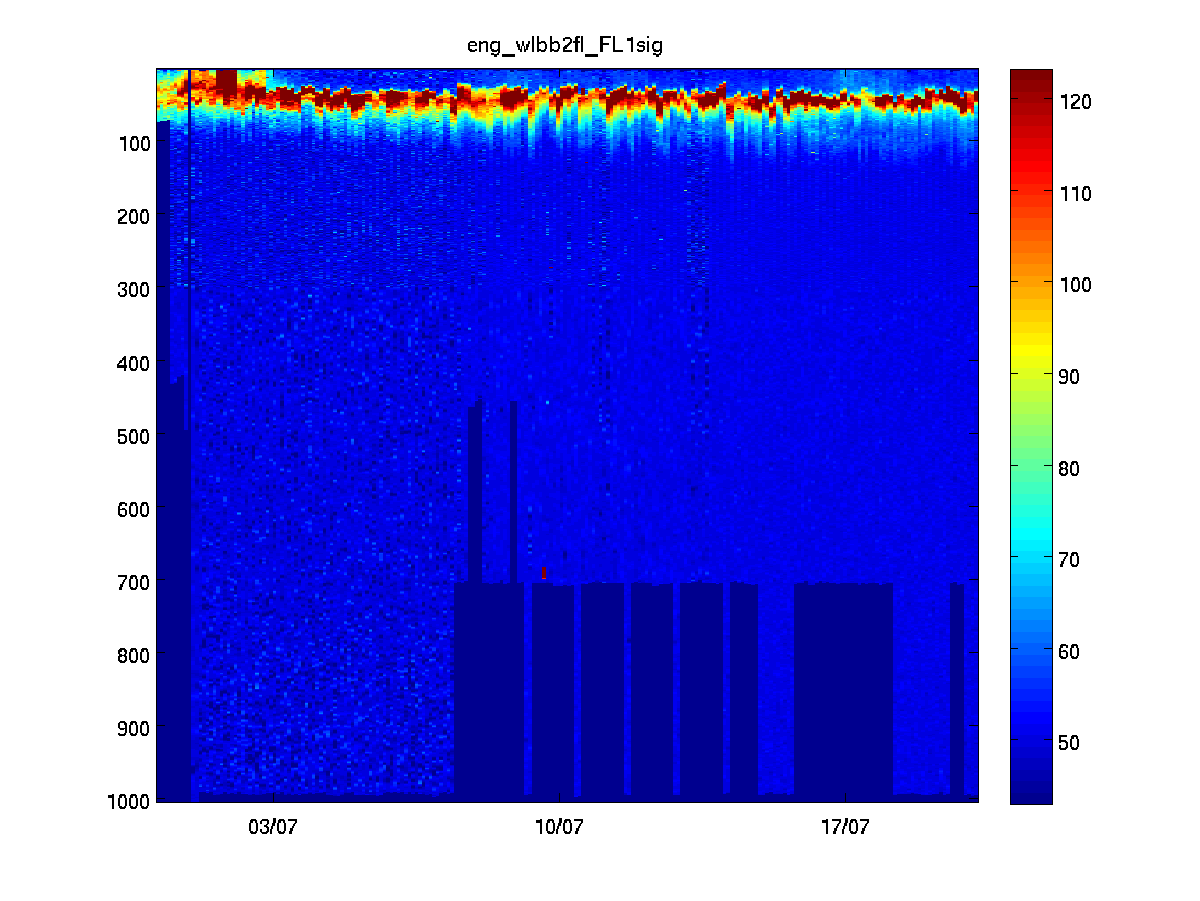Click the y-axis label 400
The width and height of the screenshot is (1200, 901).
pyautogui.click(x=135, y=362)
